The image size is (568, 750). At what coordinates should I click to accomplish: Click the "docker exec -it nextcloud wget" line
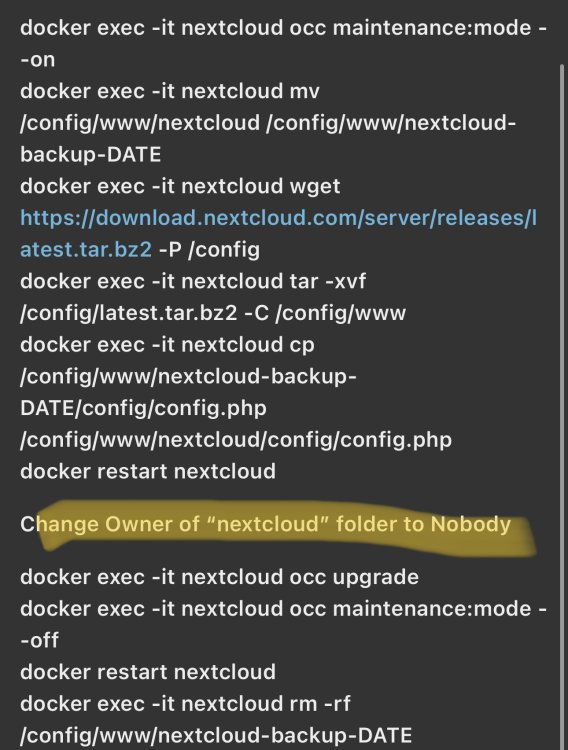tap(180, 186)
